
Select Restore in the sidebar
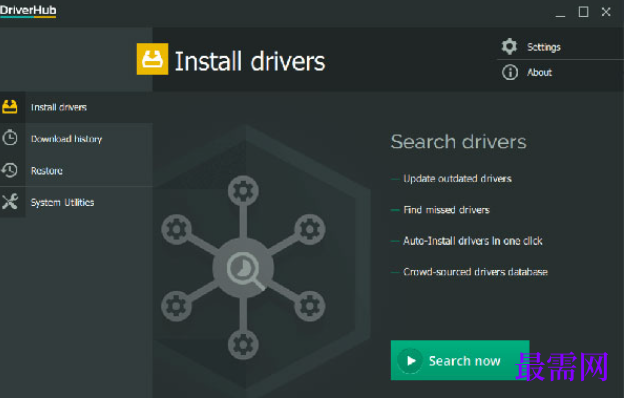(x=76, y=170)
